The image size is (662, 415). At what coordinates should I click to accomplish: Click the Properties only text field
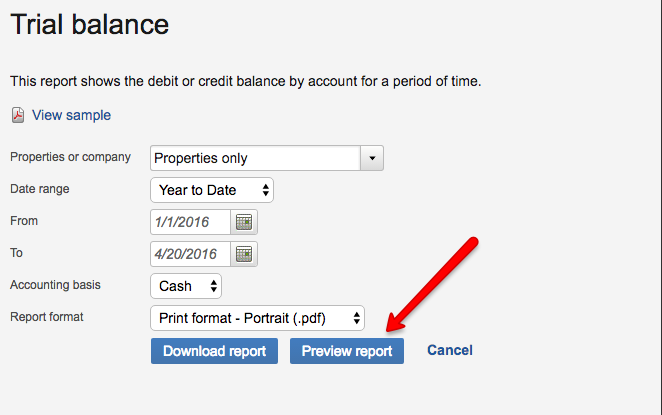[255, 158]
